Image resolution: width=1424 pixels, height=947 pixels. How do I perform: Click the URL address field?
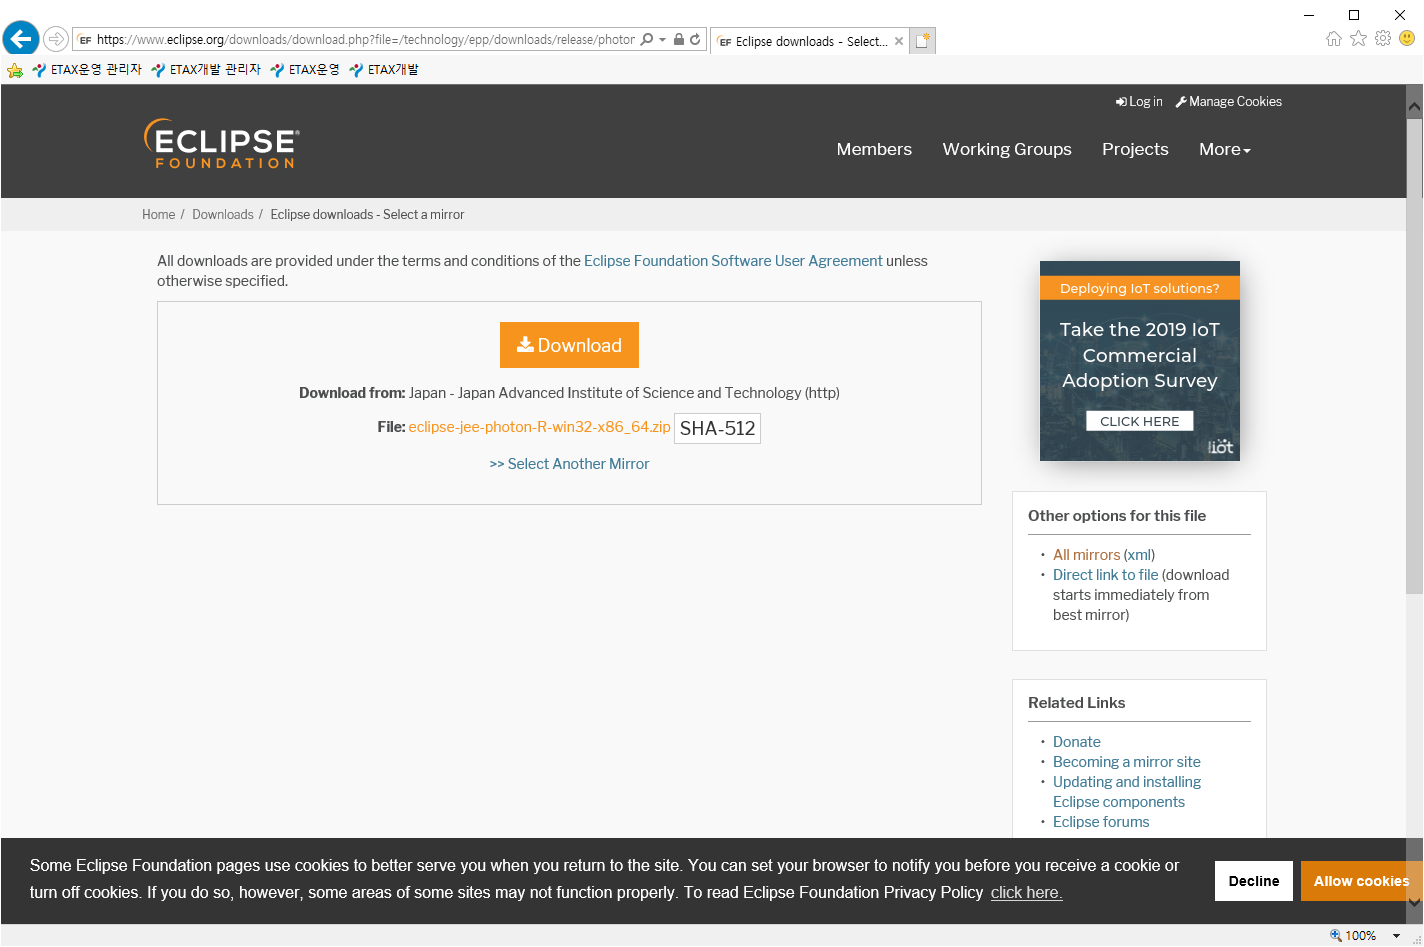[x=364, y=40]
